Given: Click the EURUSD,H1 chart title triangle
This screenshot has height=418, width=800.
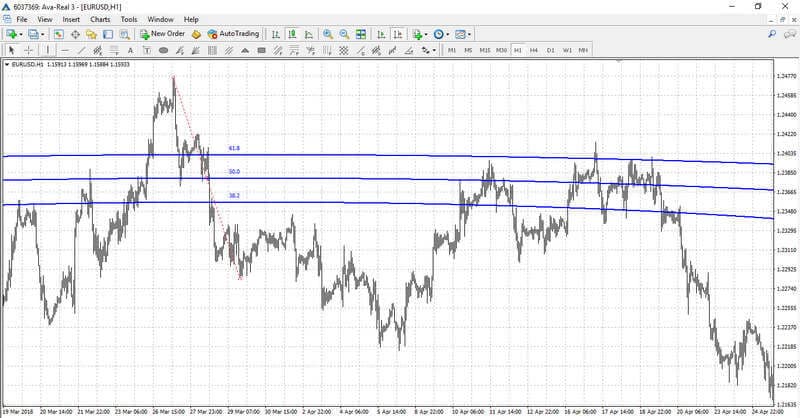Looking at the screenshot, I should (x=7, y=65).
